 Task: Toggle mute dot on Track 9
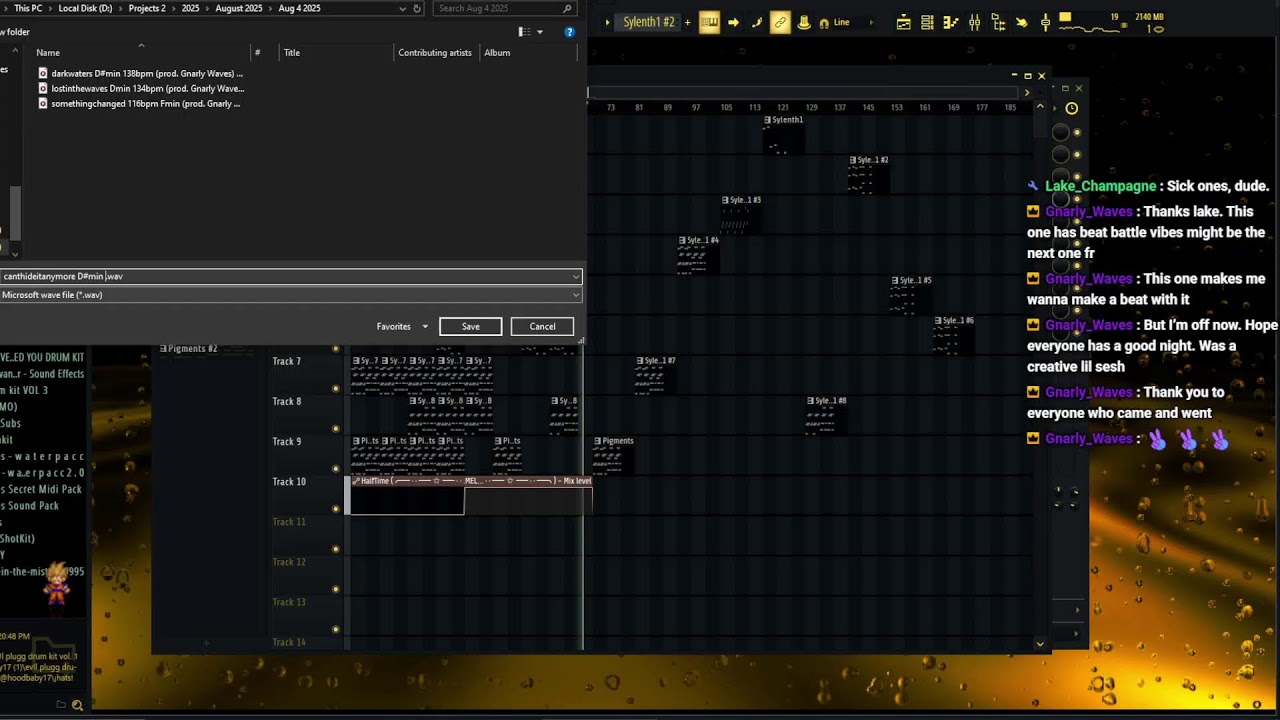(x=336, y=468)
